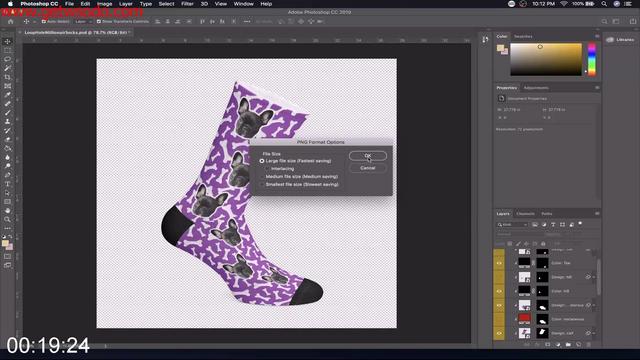The width and height of the screenshot is (640, 360).
Task: Add layer mask icon at Layers bottom
Action: click(548, 344)
